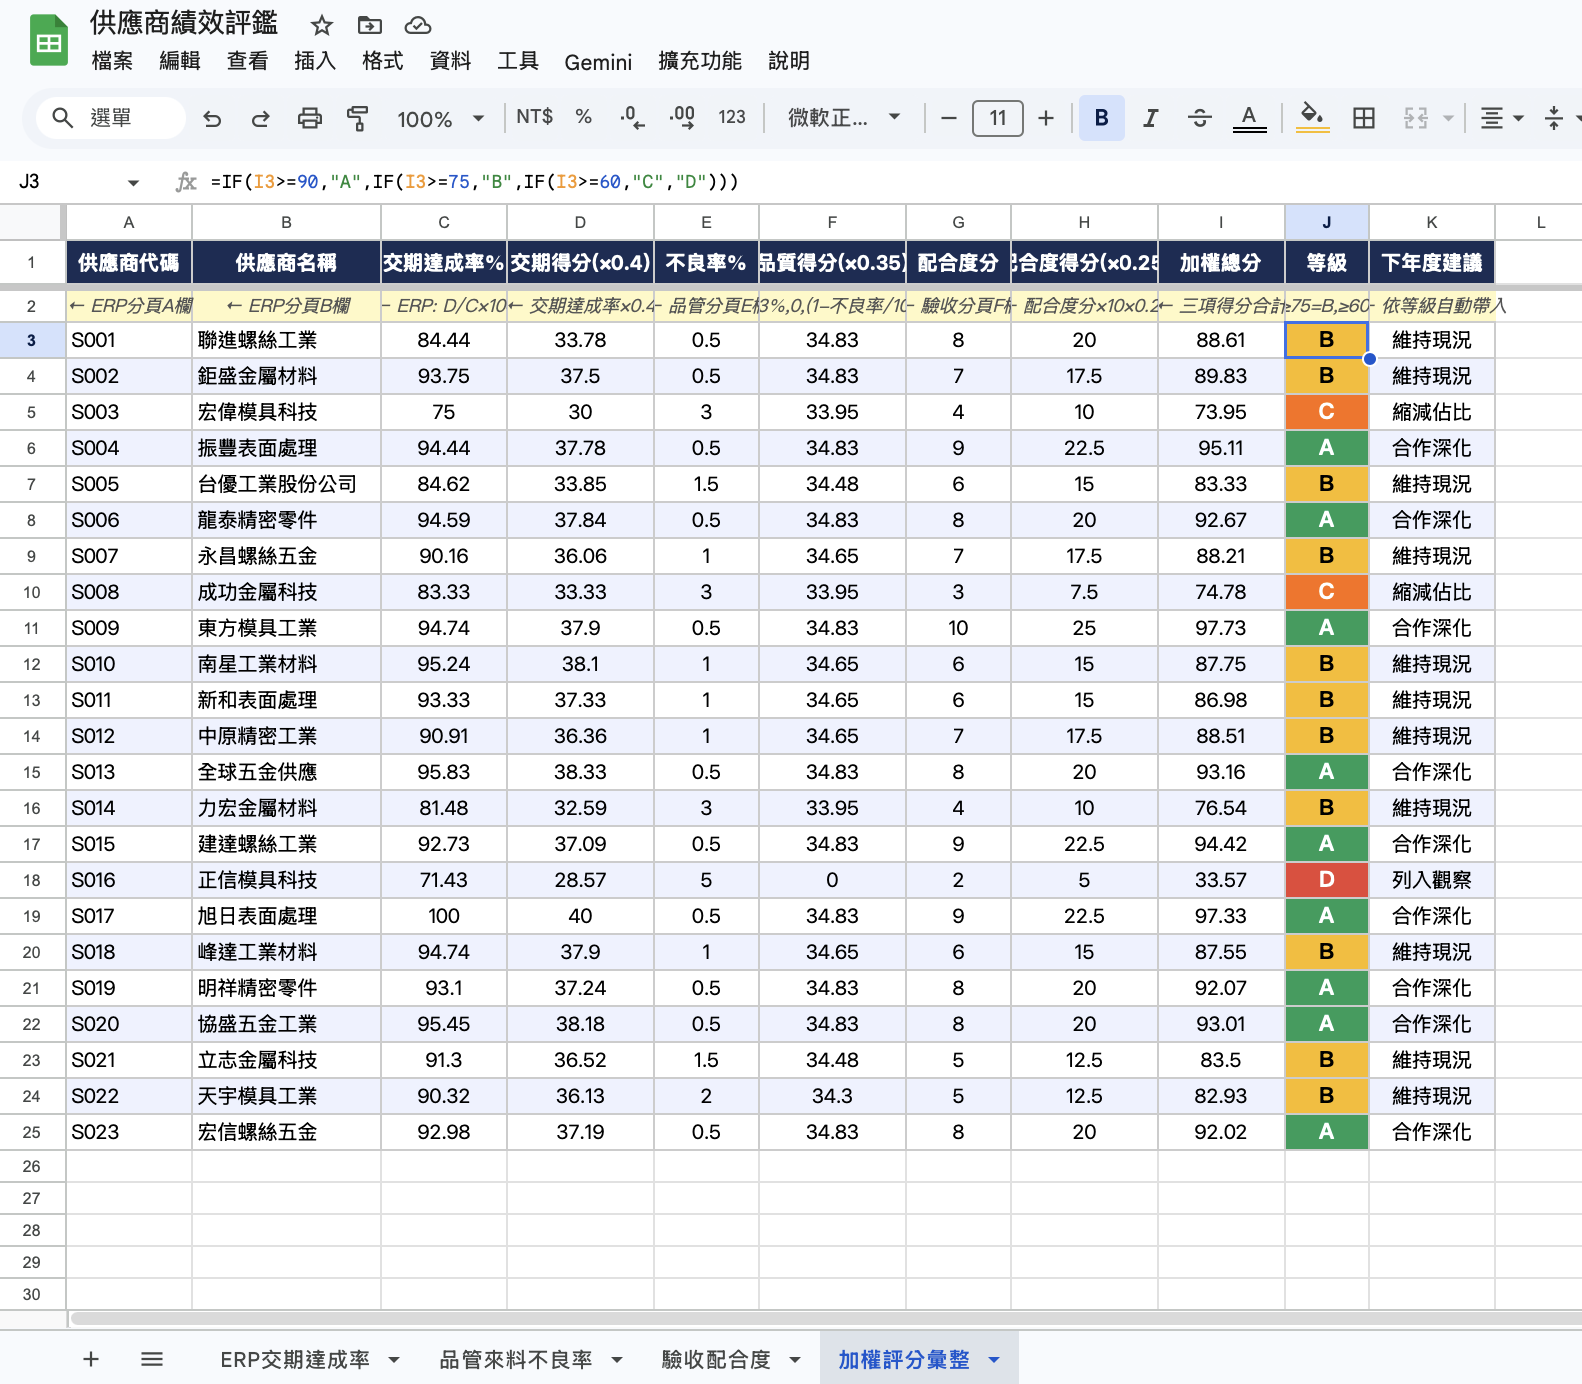Click the redo arrow icon
1582x1384 pixels.
coord(261,118)
